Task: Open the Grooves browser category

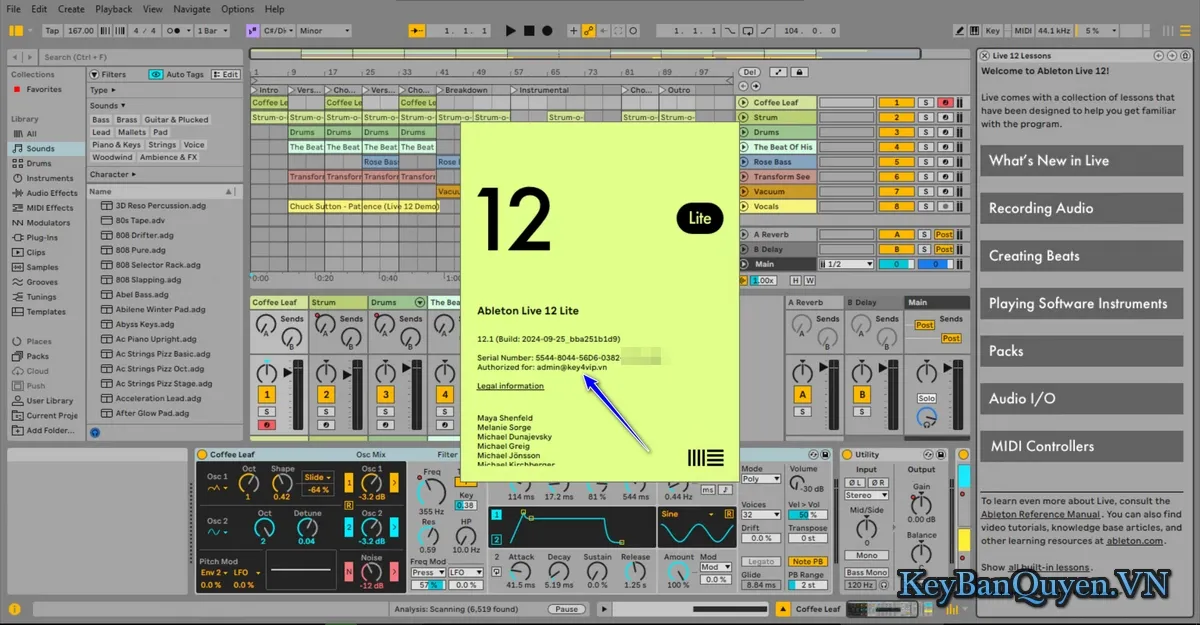Action: (x=42, y=282)
